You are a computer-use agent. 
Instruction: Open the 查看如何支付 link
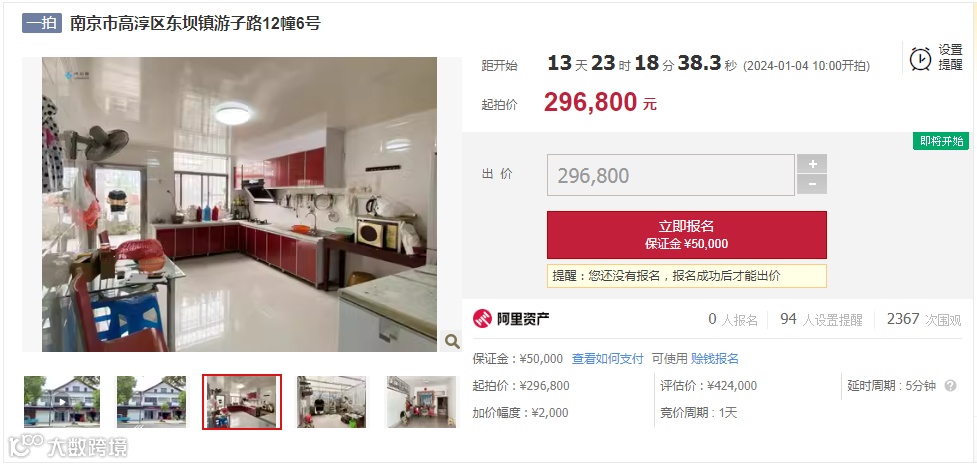(x=608, y=358)
